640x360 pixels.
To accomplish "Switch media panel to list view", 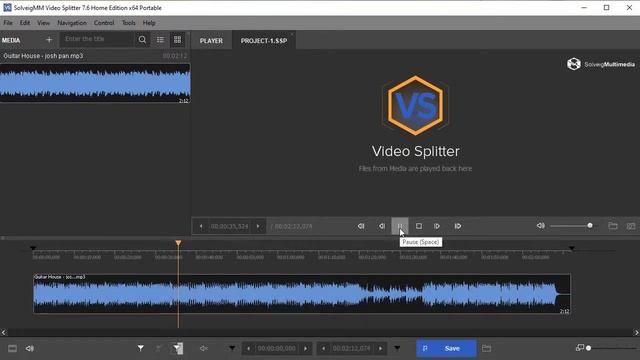I will [160, 40].
